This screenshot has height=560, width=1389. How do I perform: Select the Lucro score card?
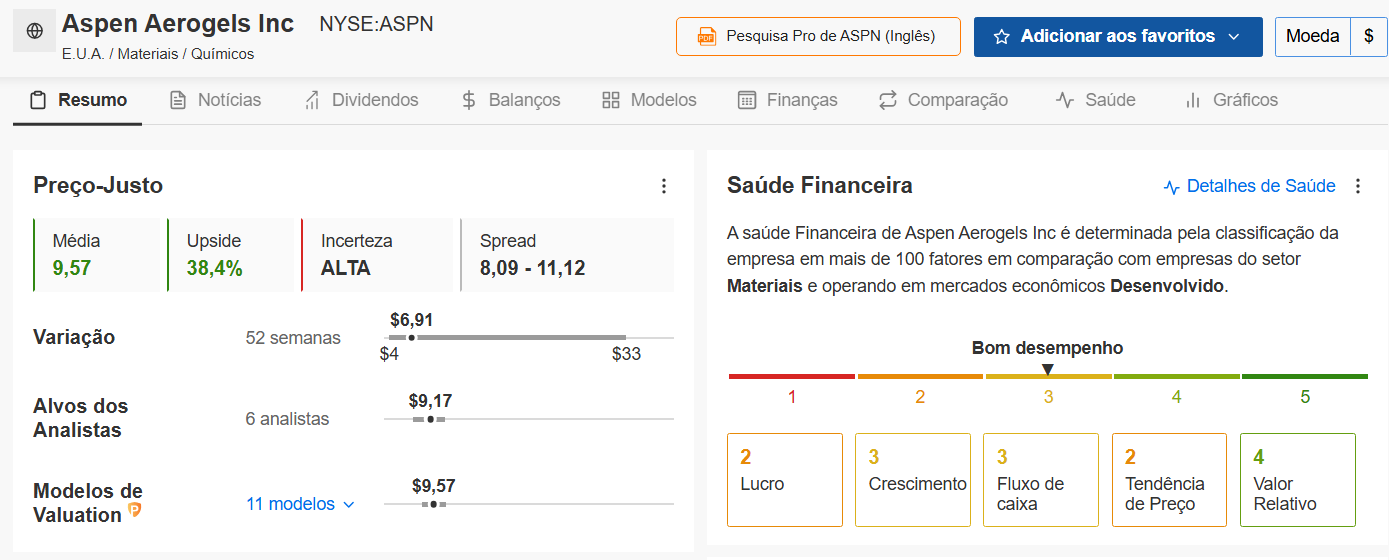click(x=785, y=480)
